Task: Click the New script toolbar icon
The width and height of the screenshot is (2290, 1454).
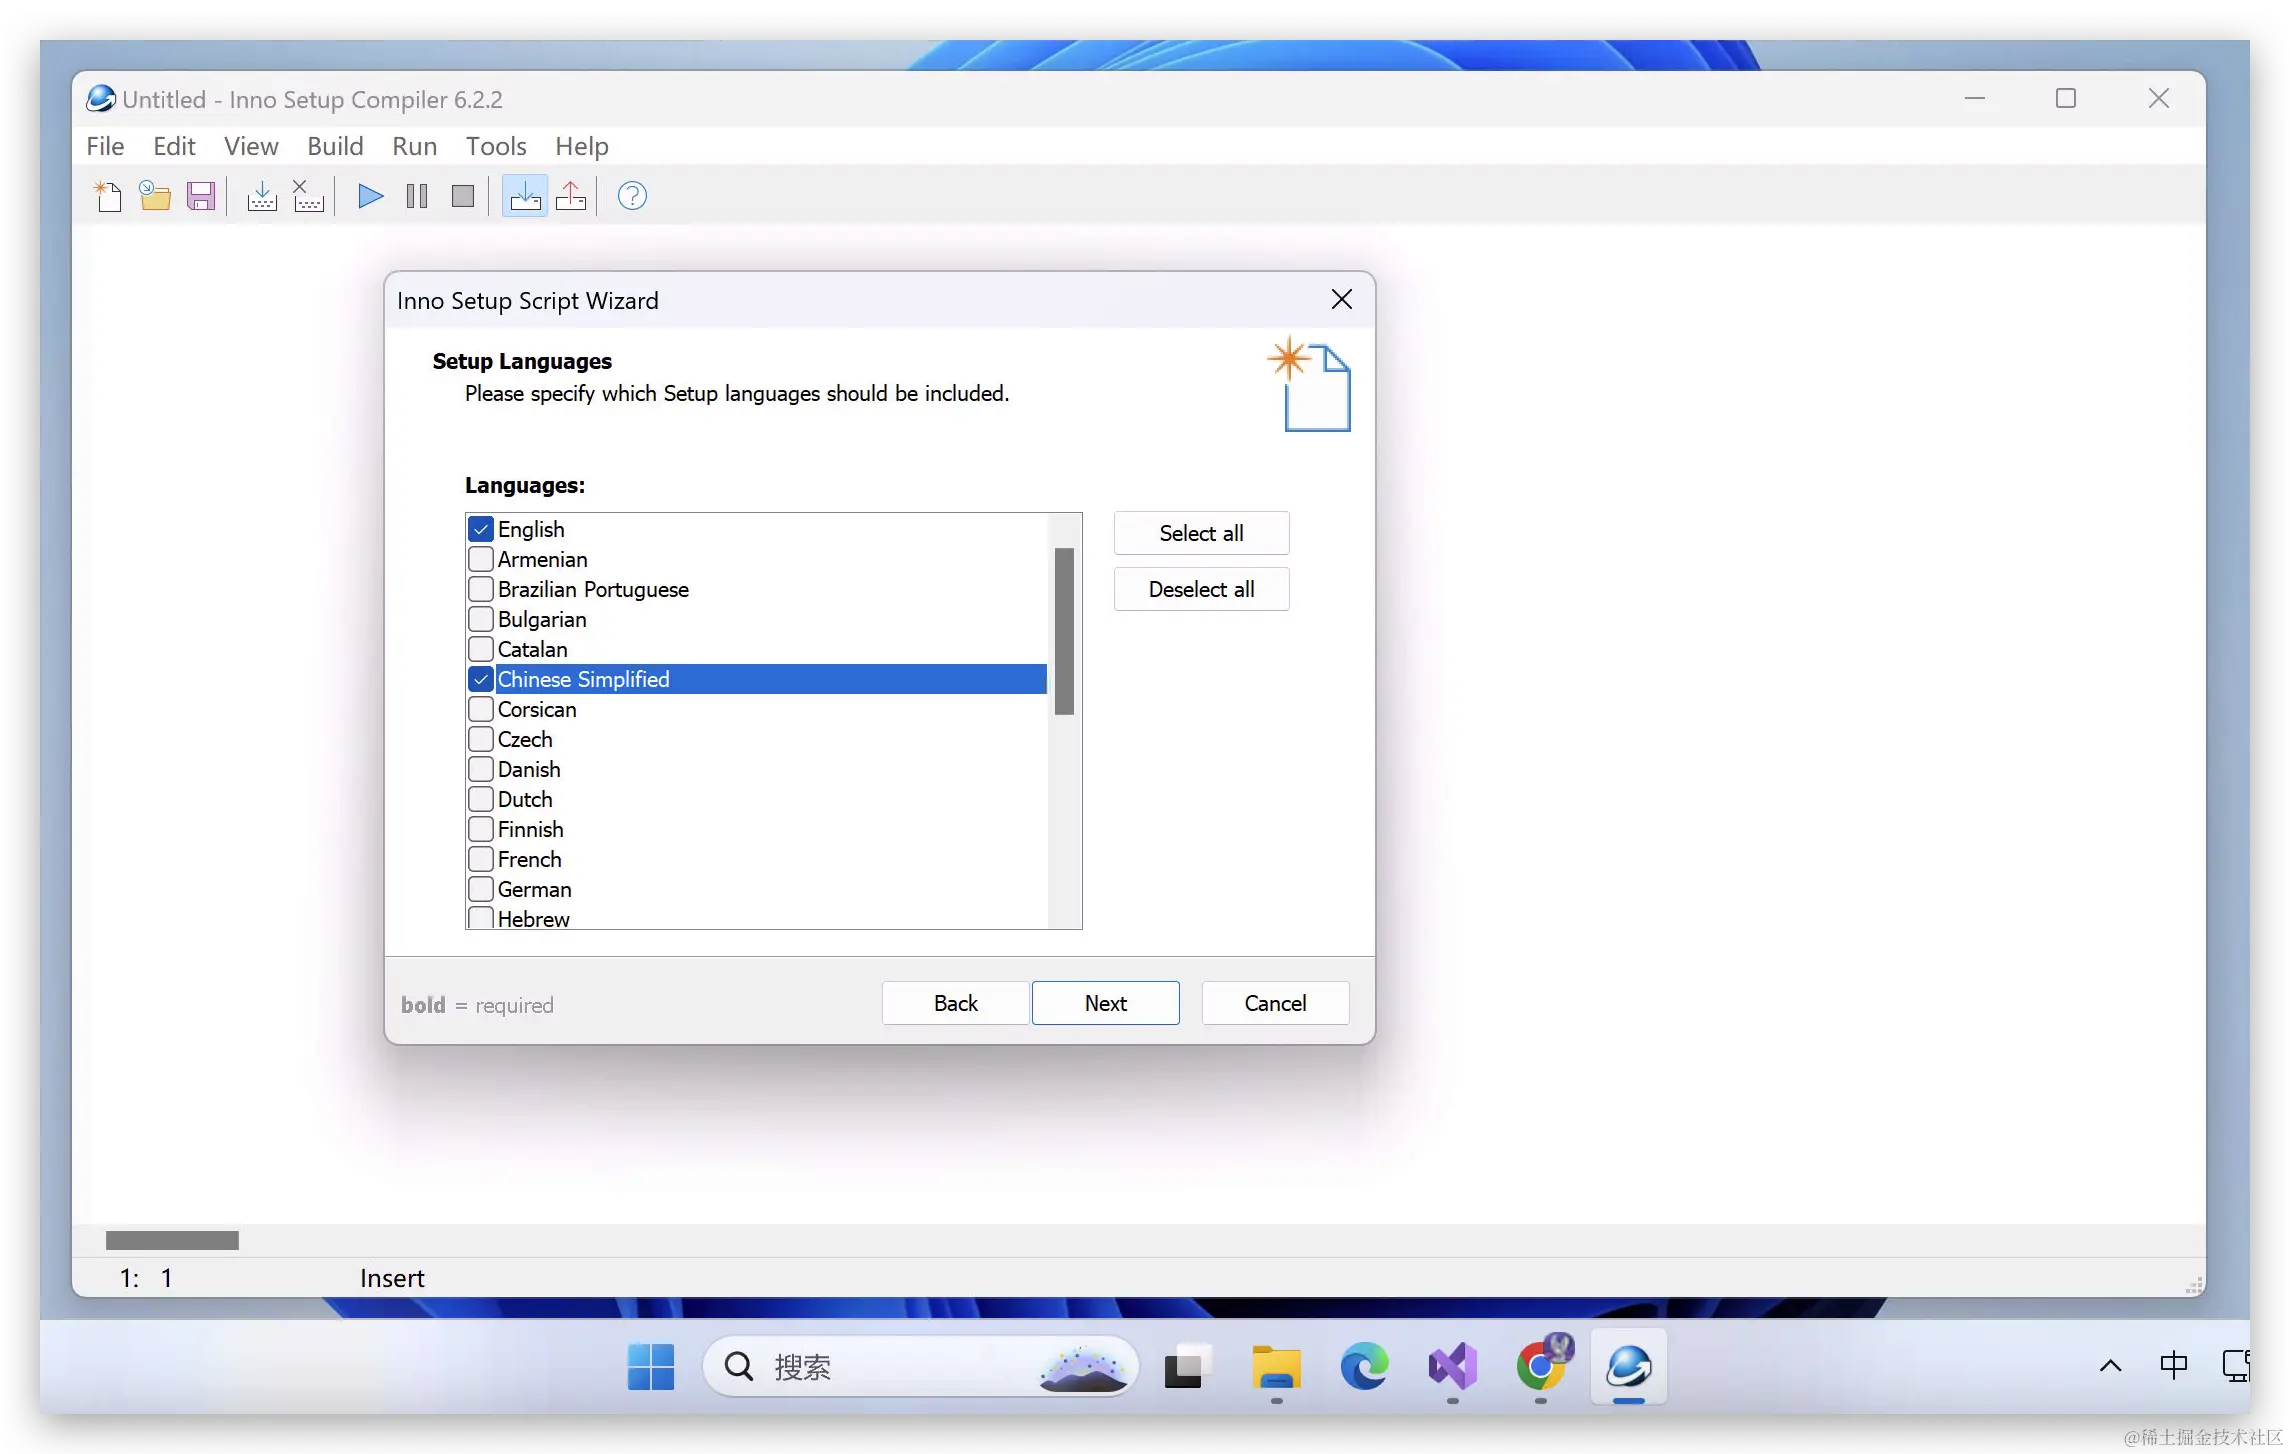Action: click(108, 196)
